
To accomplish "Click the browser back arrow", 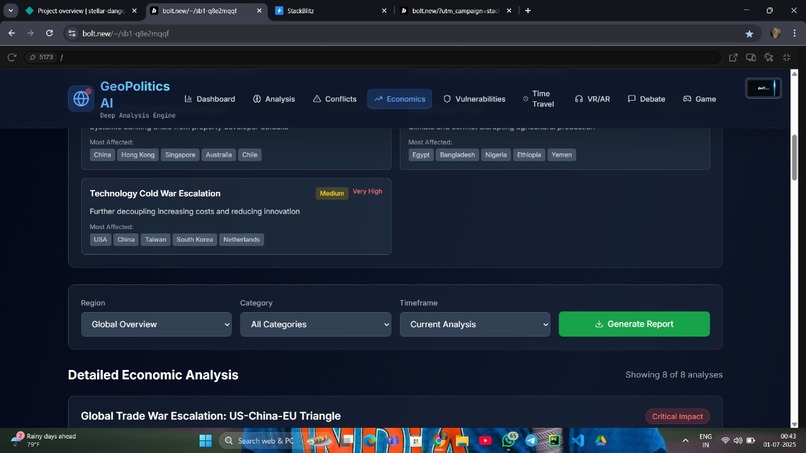I will 11,33.
